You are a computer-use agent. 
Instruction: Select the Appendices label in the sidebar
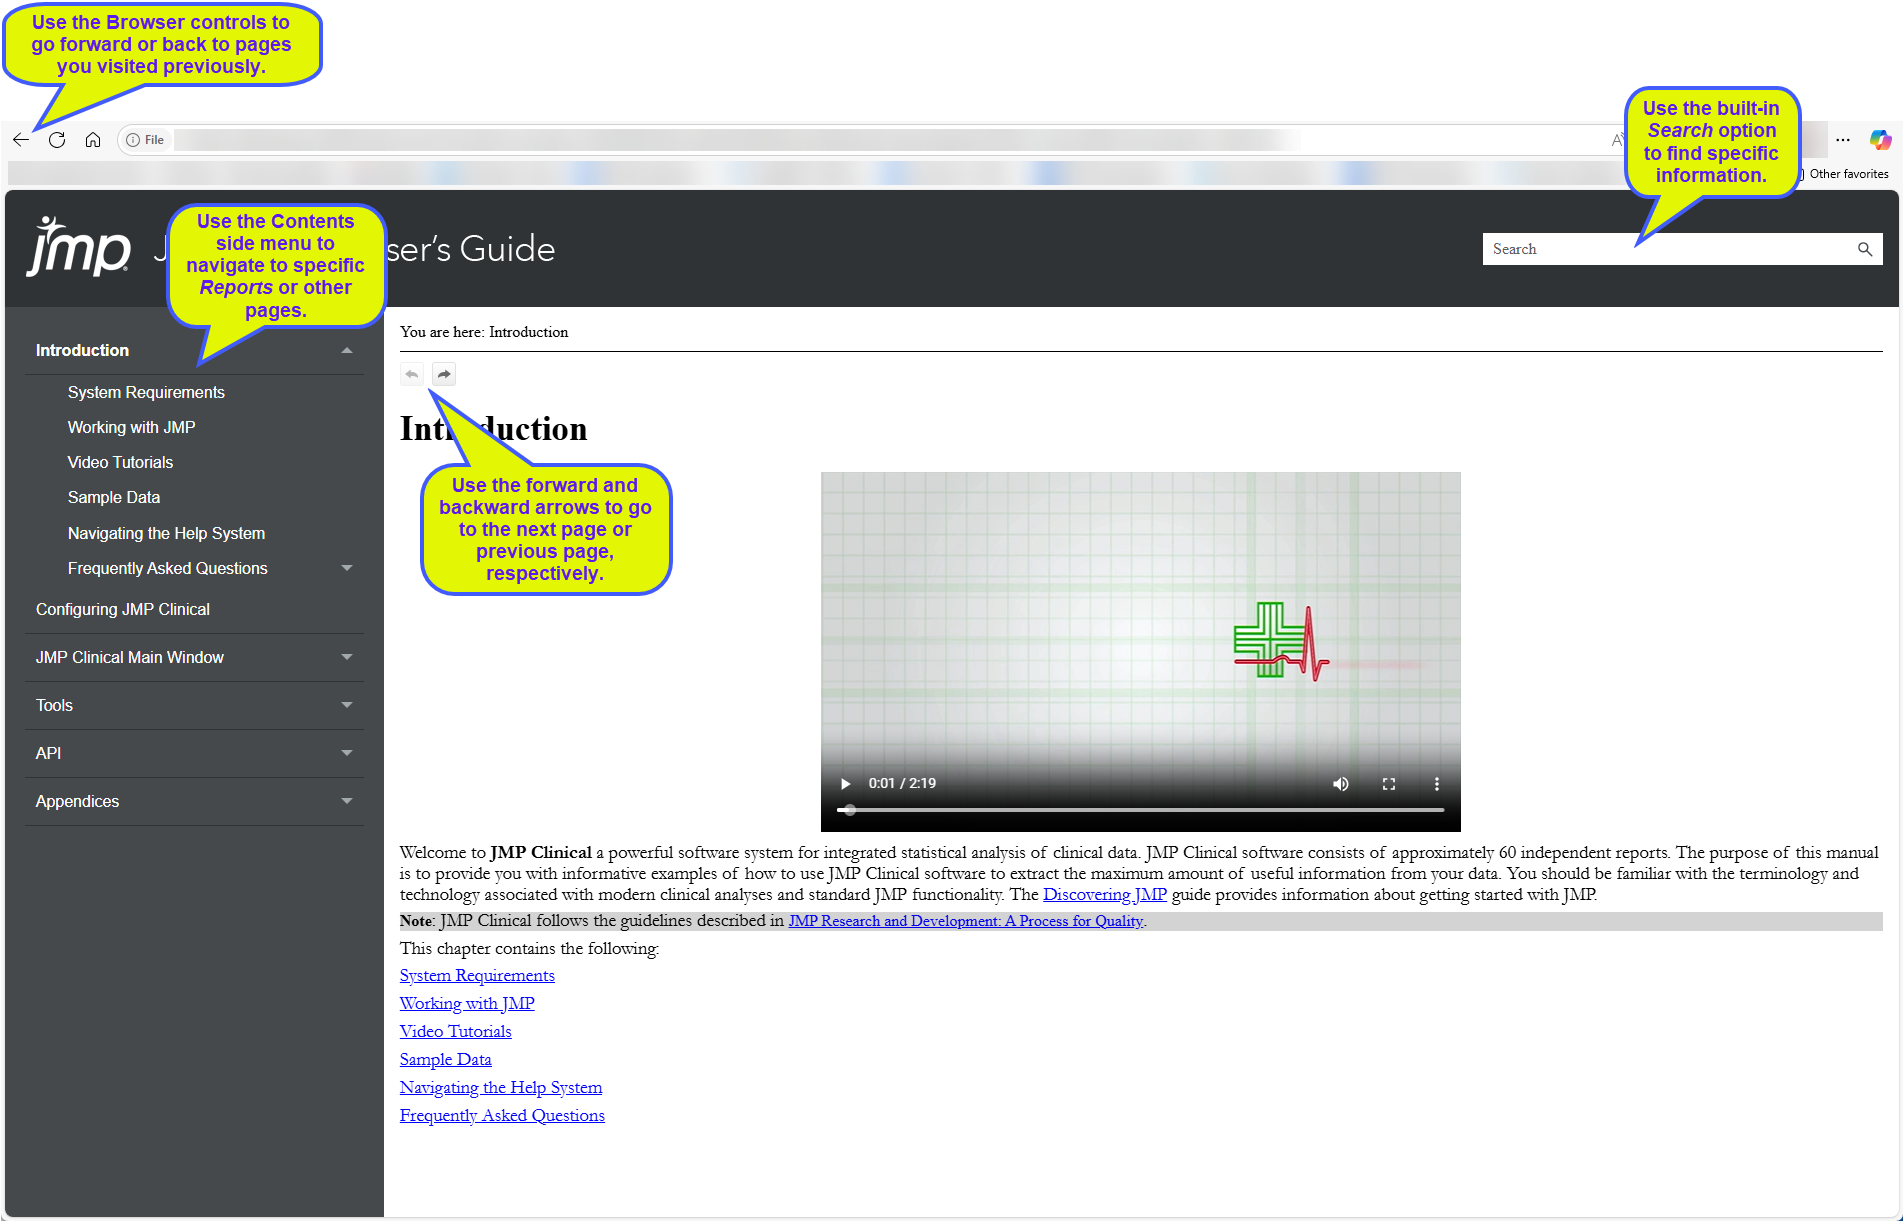77,801
